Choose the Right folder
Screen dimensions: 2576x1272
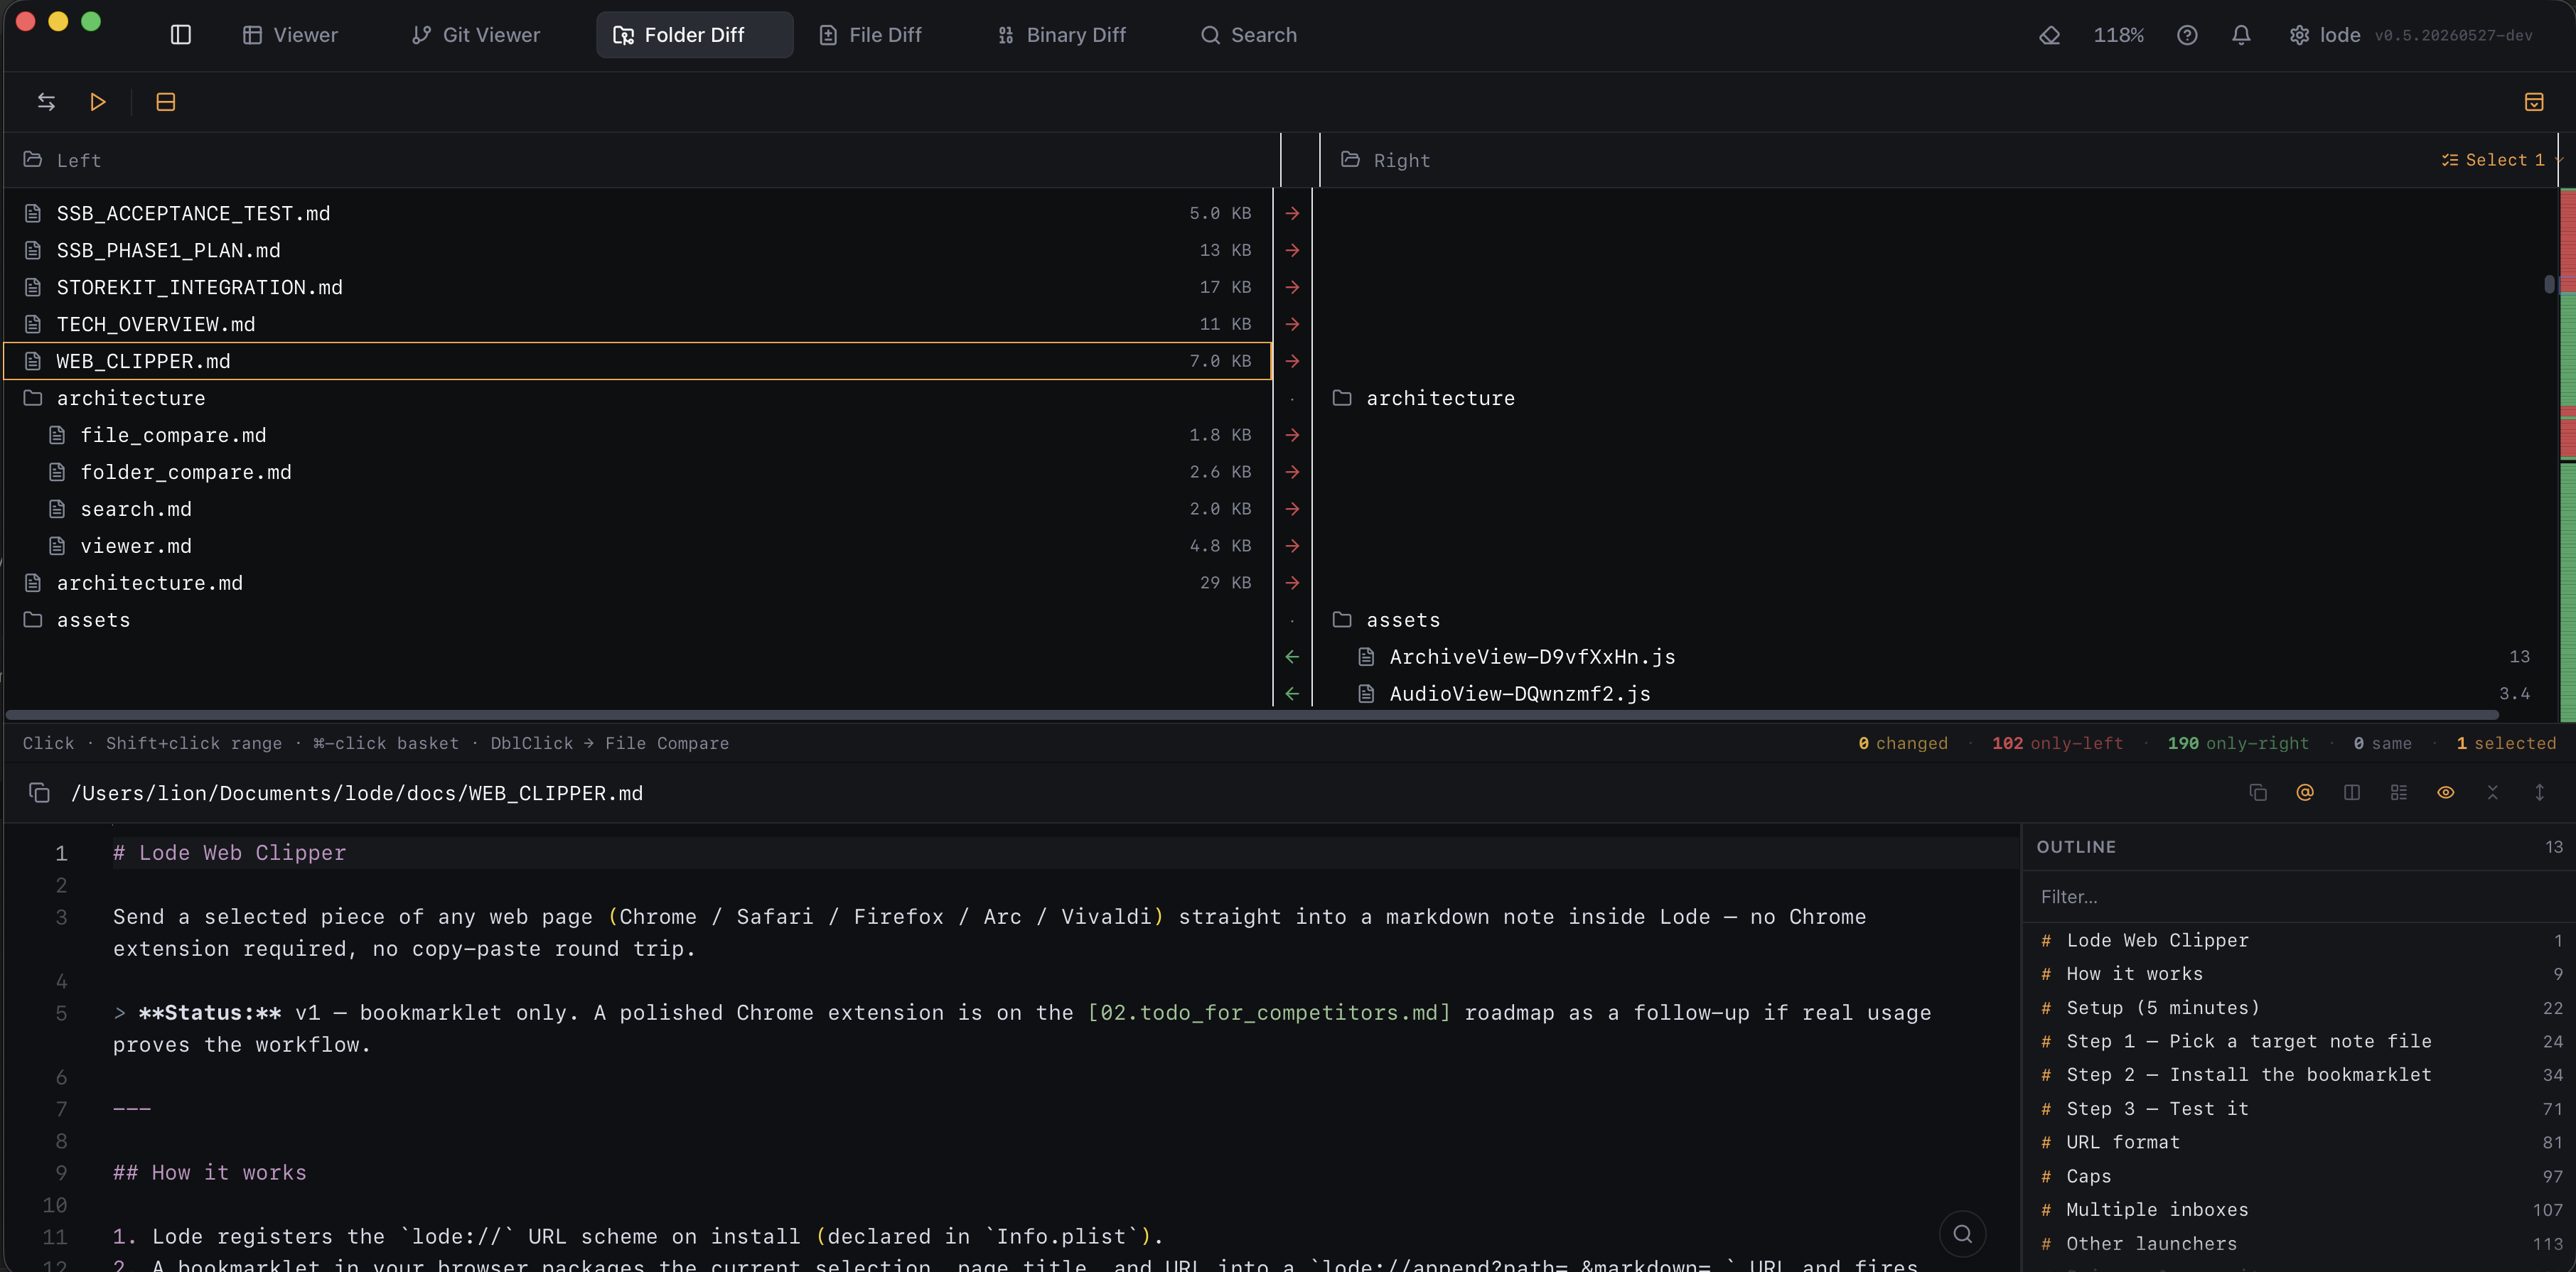point(1386,160)
